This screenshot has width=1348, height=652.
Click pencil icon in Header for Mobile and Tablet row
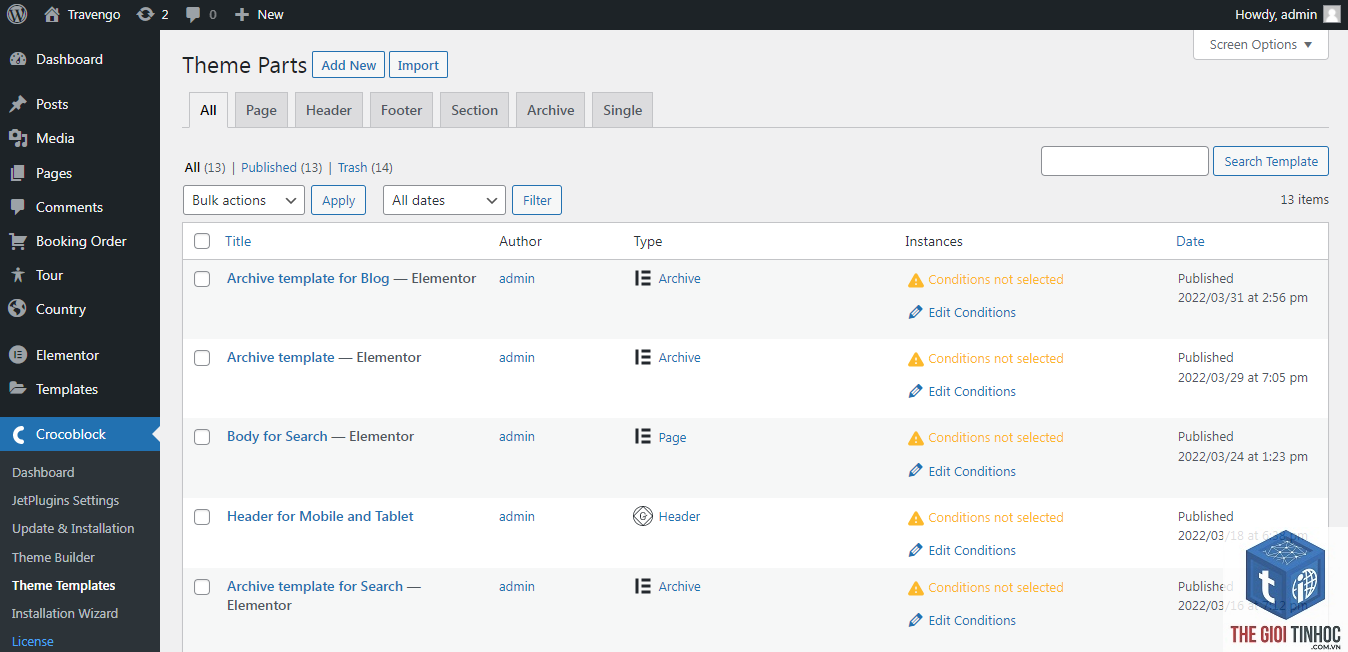point(915,550)
